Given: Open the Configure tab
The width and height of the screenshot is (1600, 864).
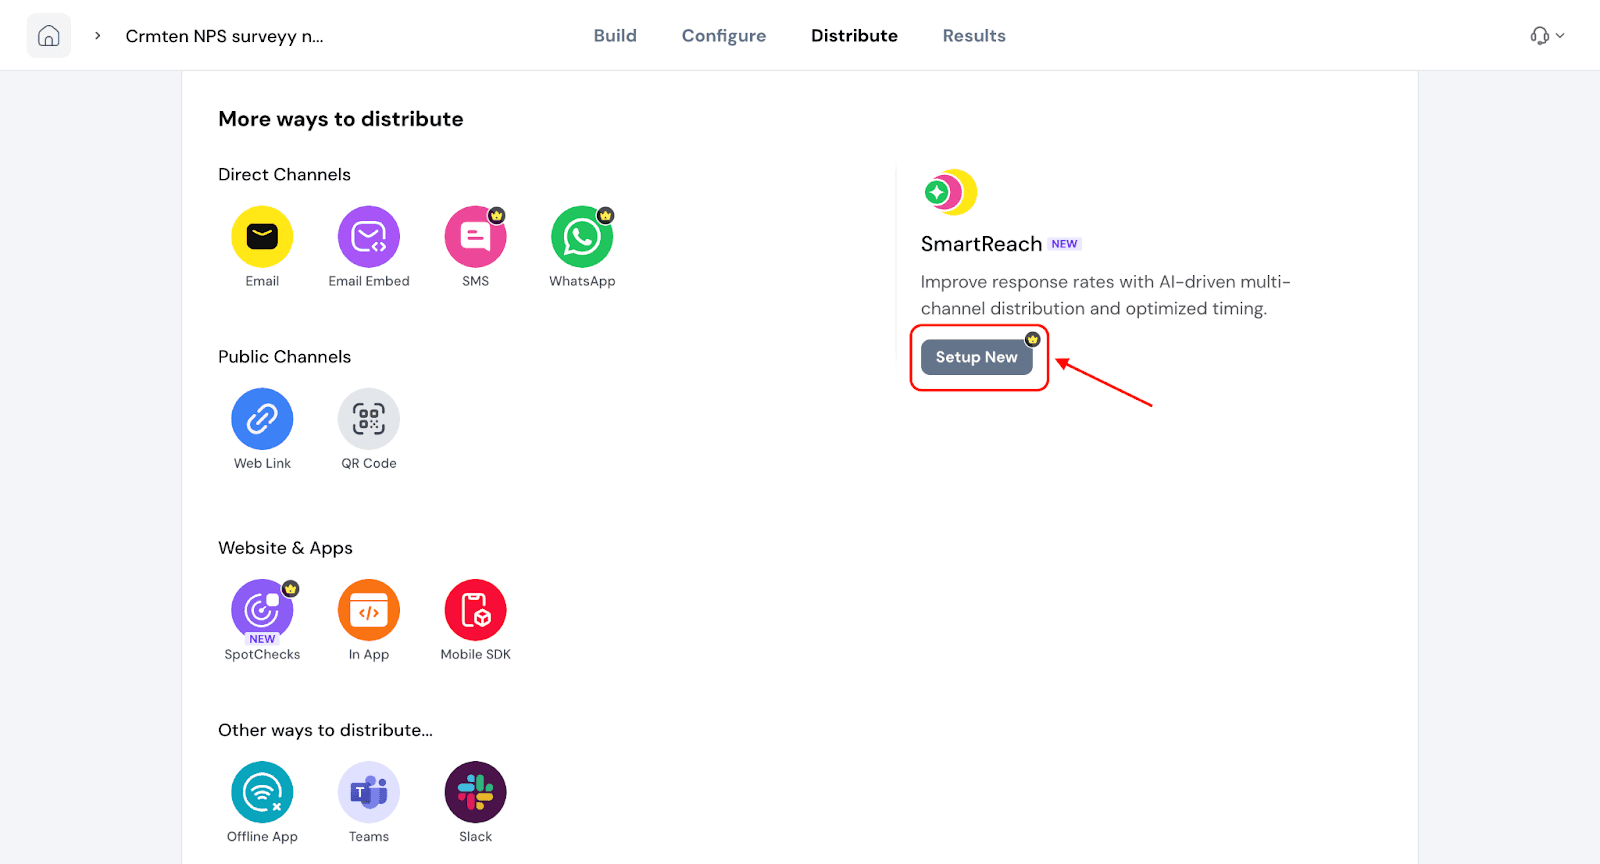Looking at the screenshot, I should coord(724,36).
